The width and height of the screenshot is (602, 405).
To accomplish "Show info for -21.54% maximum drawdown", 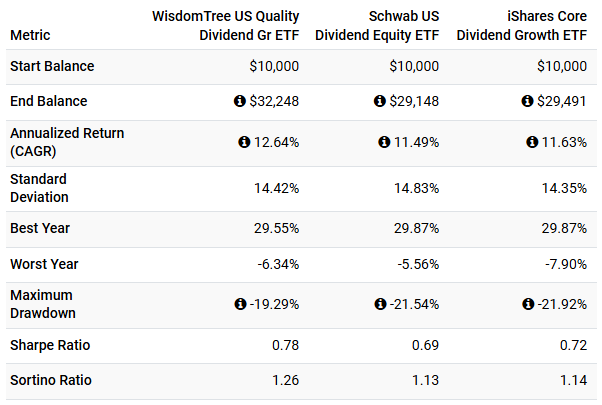I will point(380,304).
